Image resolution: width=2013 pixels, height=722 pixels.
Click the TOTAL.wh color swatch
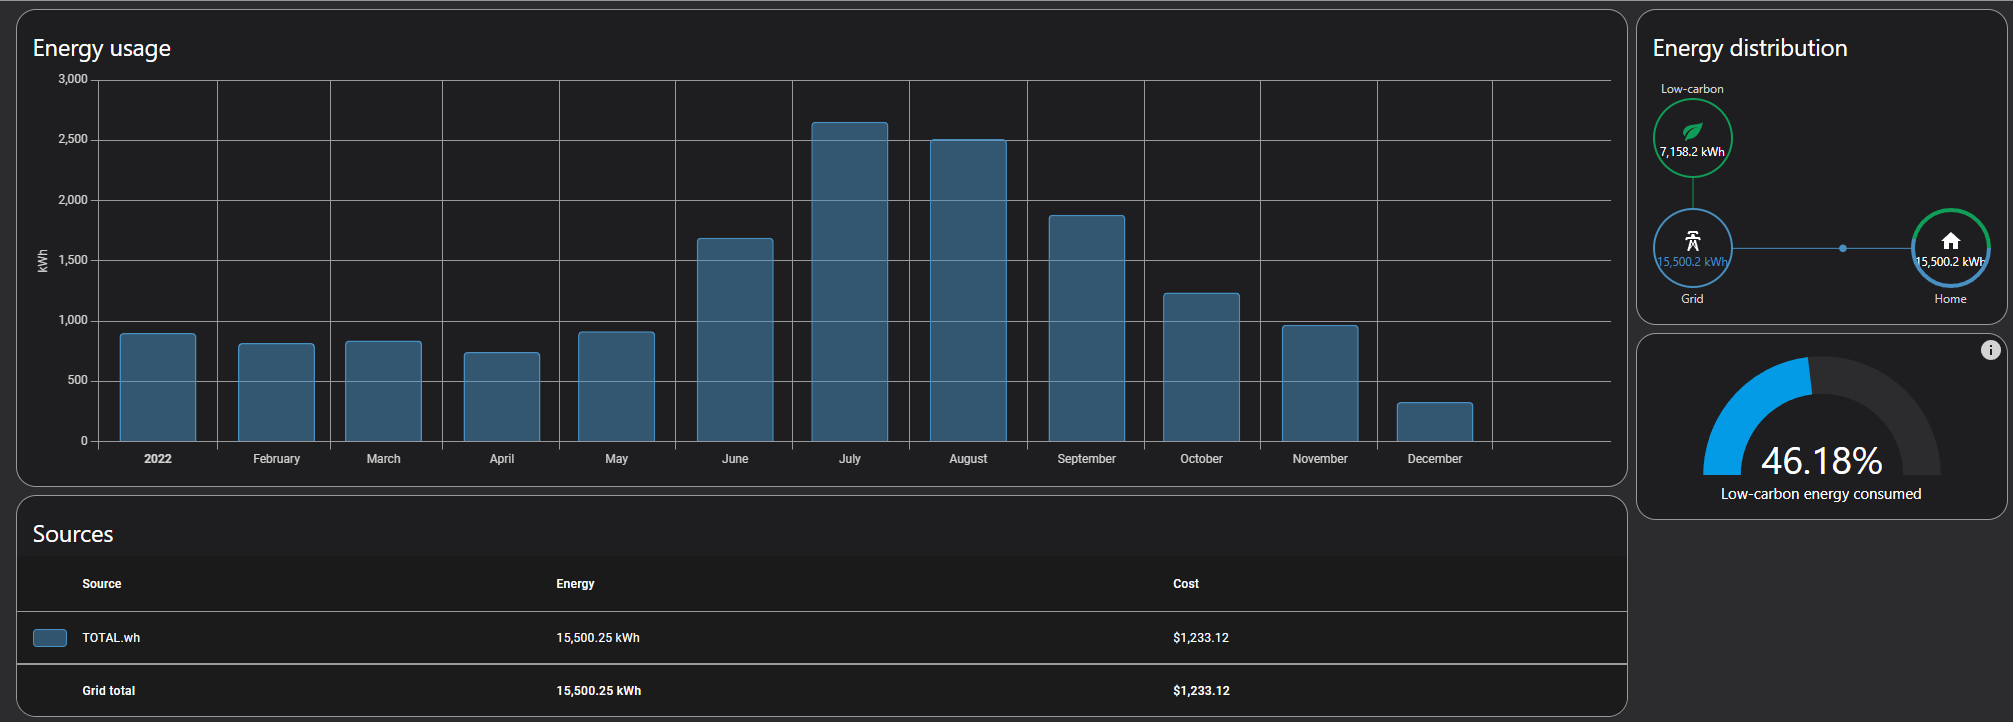50,638
